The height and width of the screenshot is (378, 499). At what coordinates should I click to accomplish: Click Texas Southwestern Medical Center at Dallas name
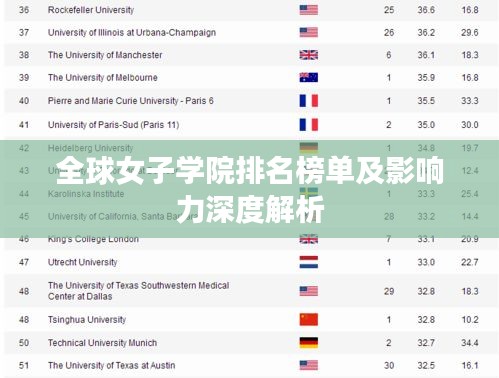[x=138, y=291]
